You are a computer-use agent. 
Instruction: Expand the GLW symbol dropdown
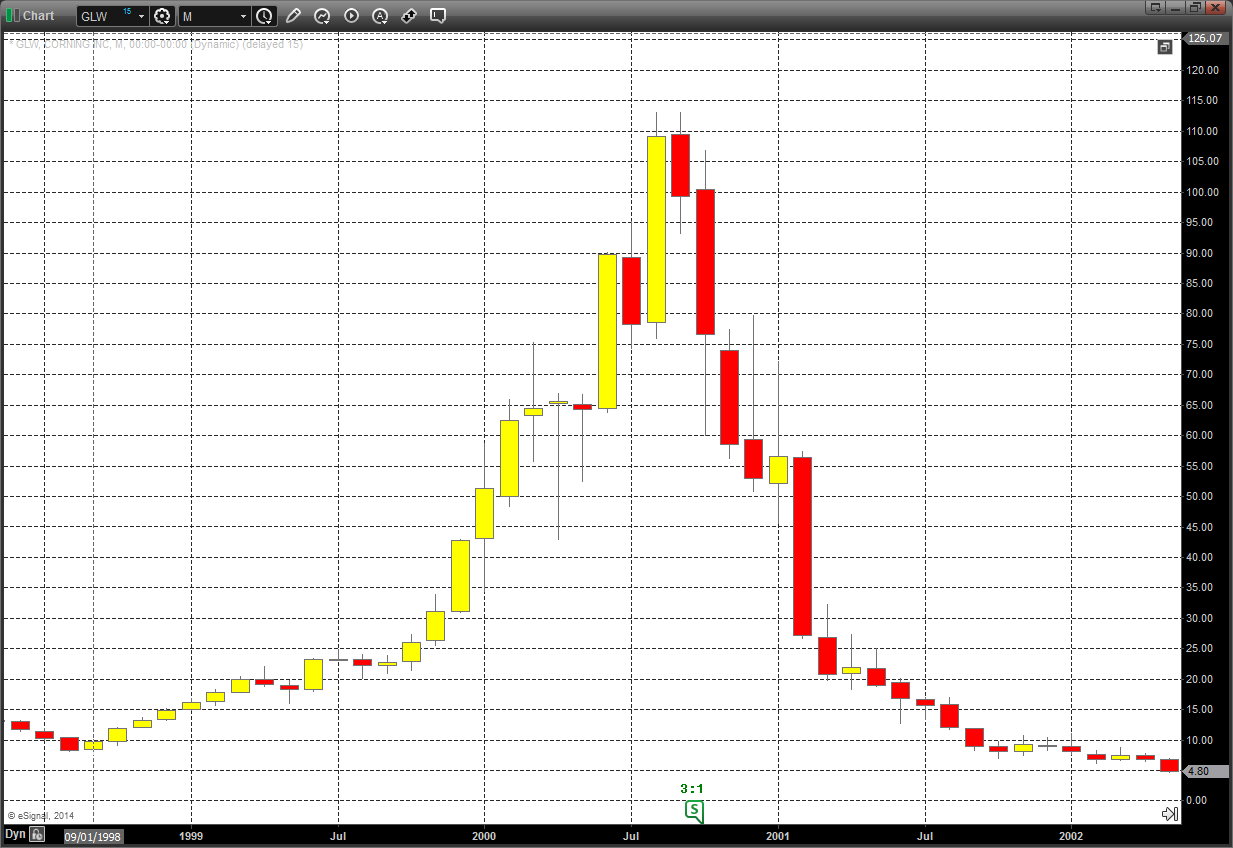[x=141, y=16]
